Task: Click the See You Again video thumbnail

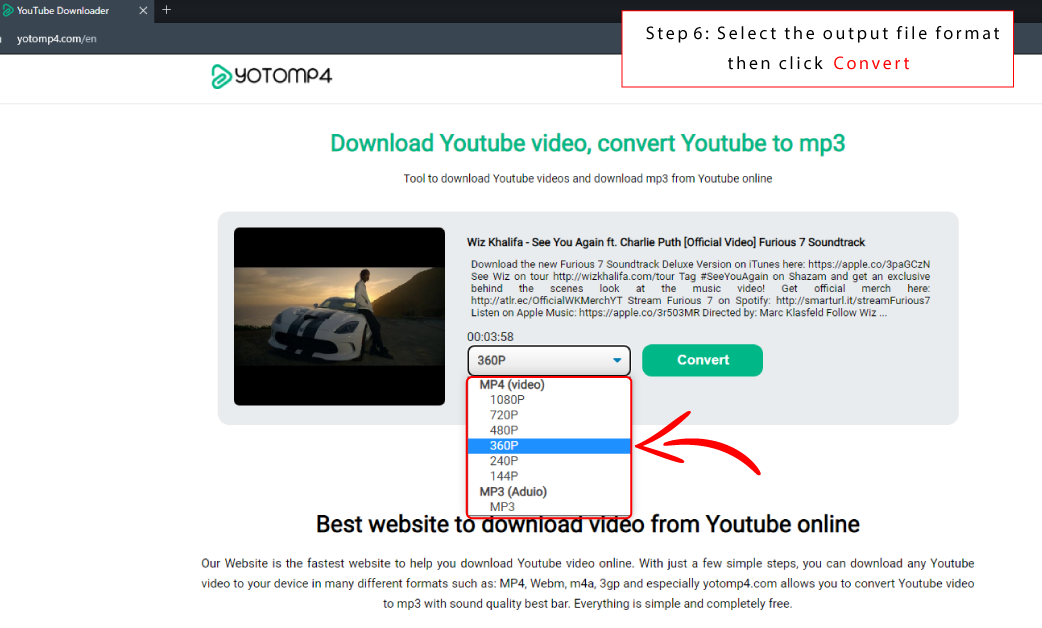Action: point(340,316)
